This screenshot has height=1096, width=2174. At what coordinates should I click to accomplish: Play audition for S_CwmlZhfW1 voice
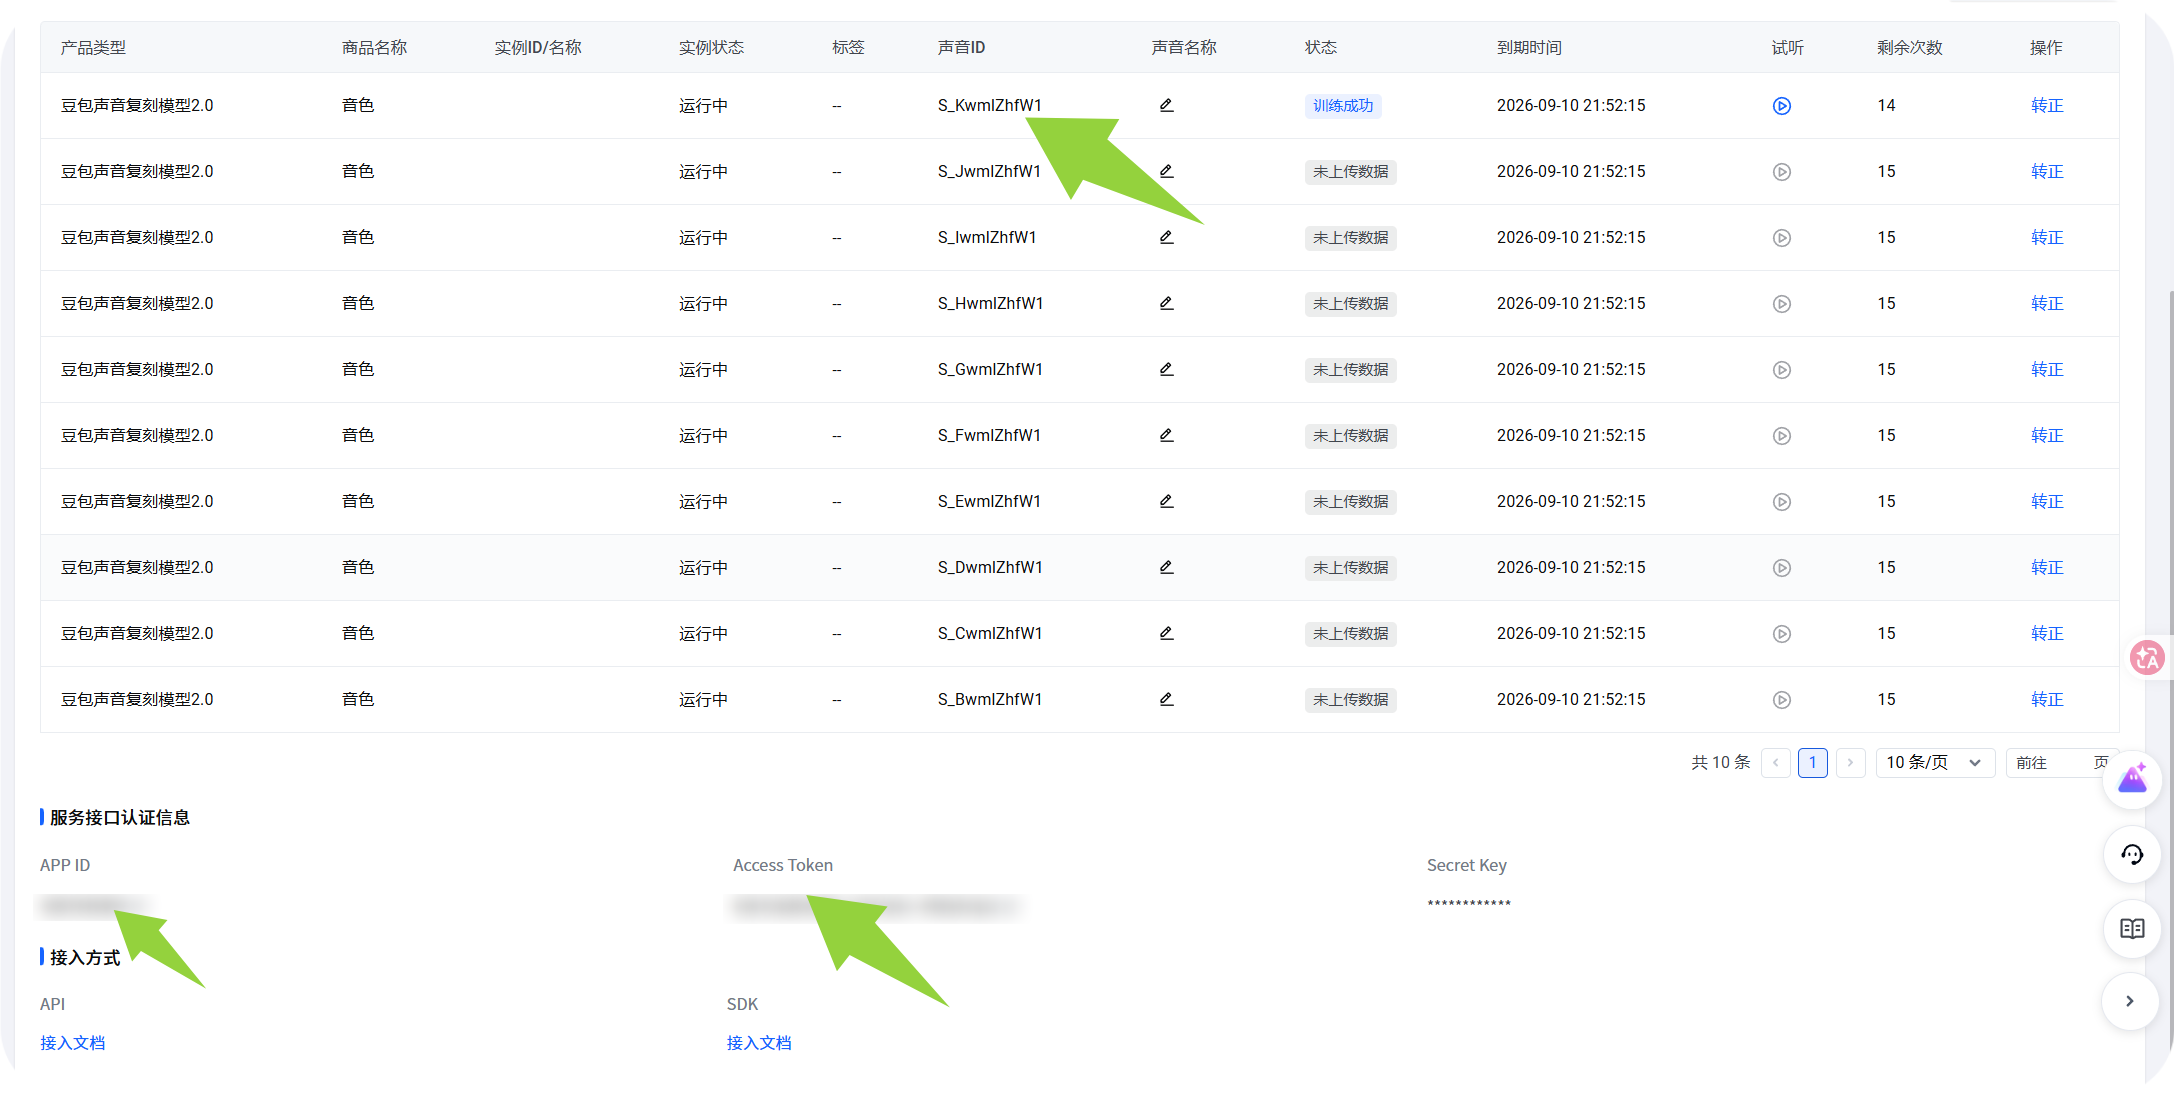(1782, 634)
